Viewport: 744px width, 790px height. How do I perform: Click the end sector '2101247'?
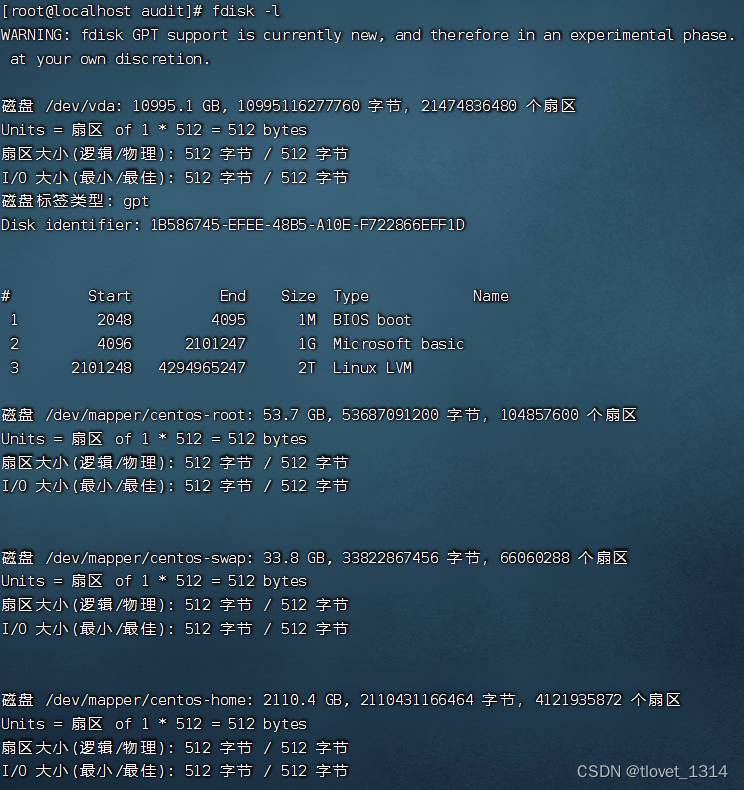[x=215, y=344]
